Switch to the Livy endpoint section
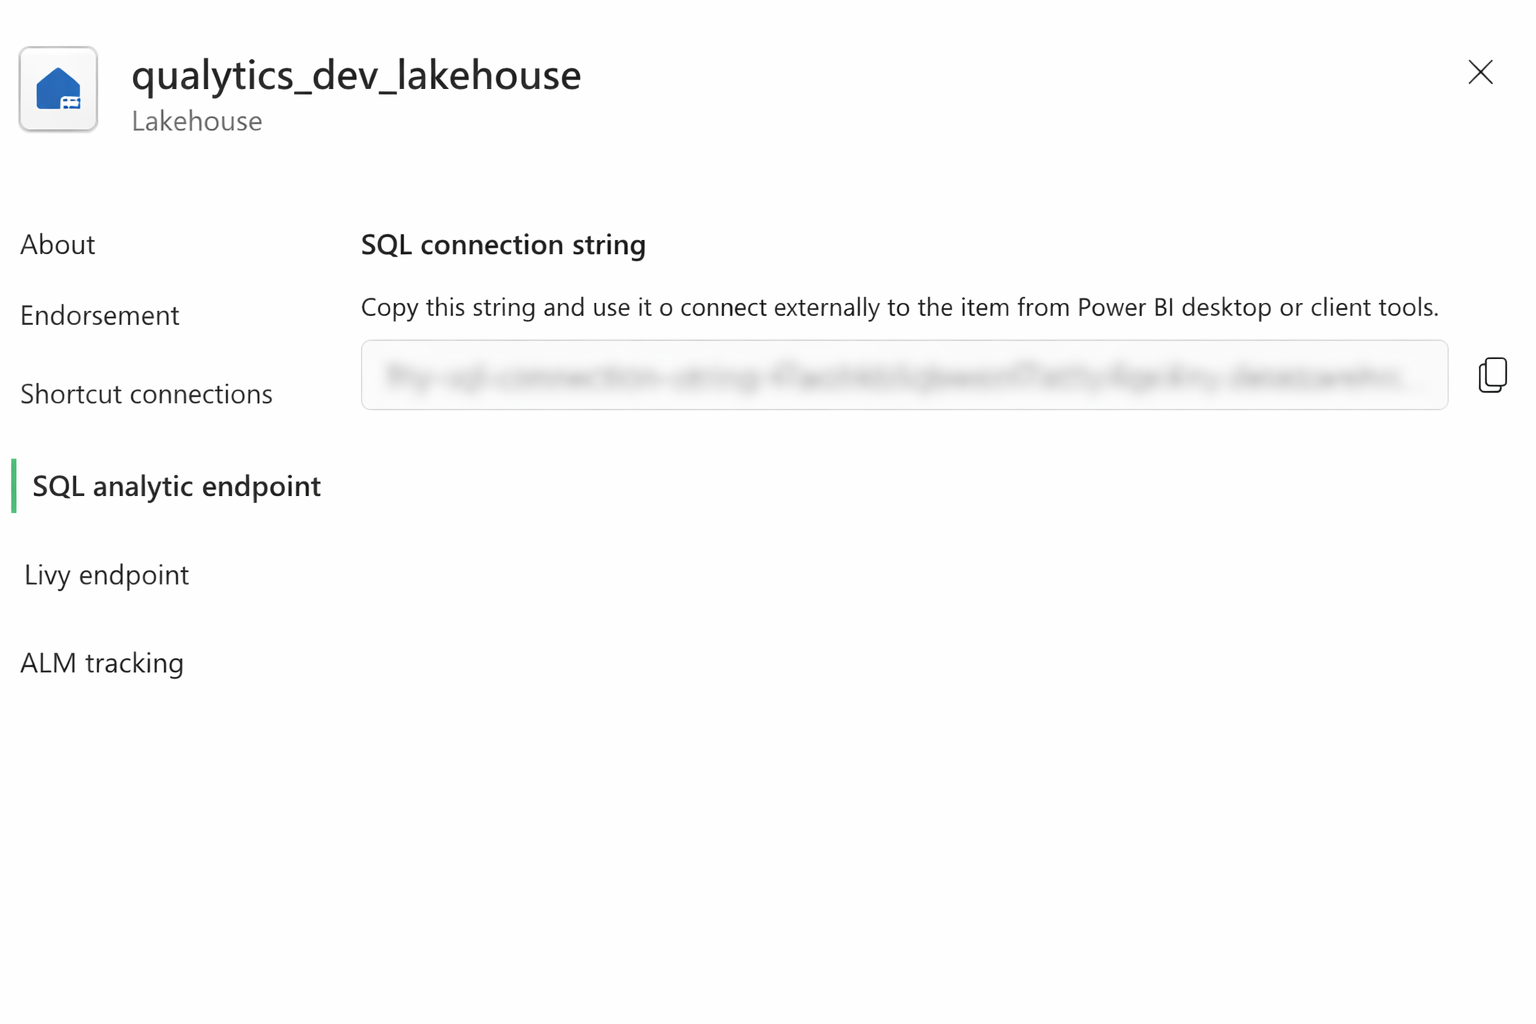1536x1024 pixels. tap(106, 575)
